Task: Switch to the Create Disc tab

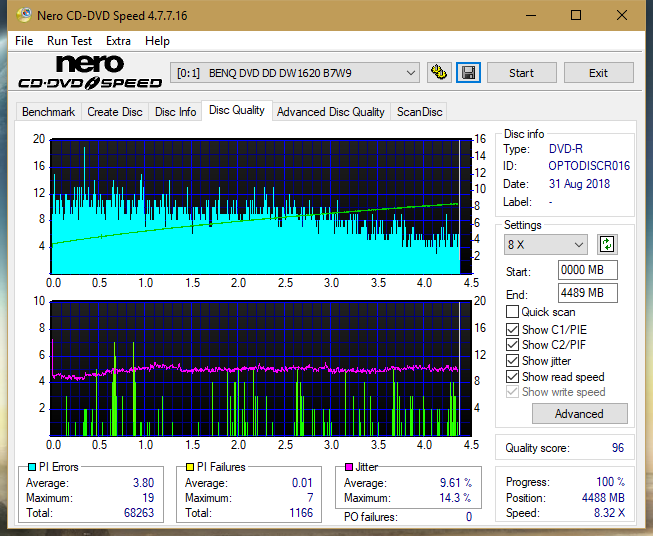Action: coord(115,112)
